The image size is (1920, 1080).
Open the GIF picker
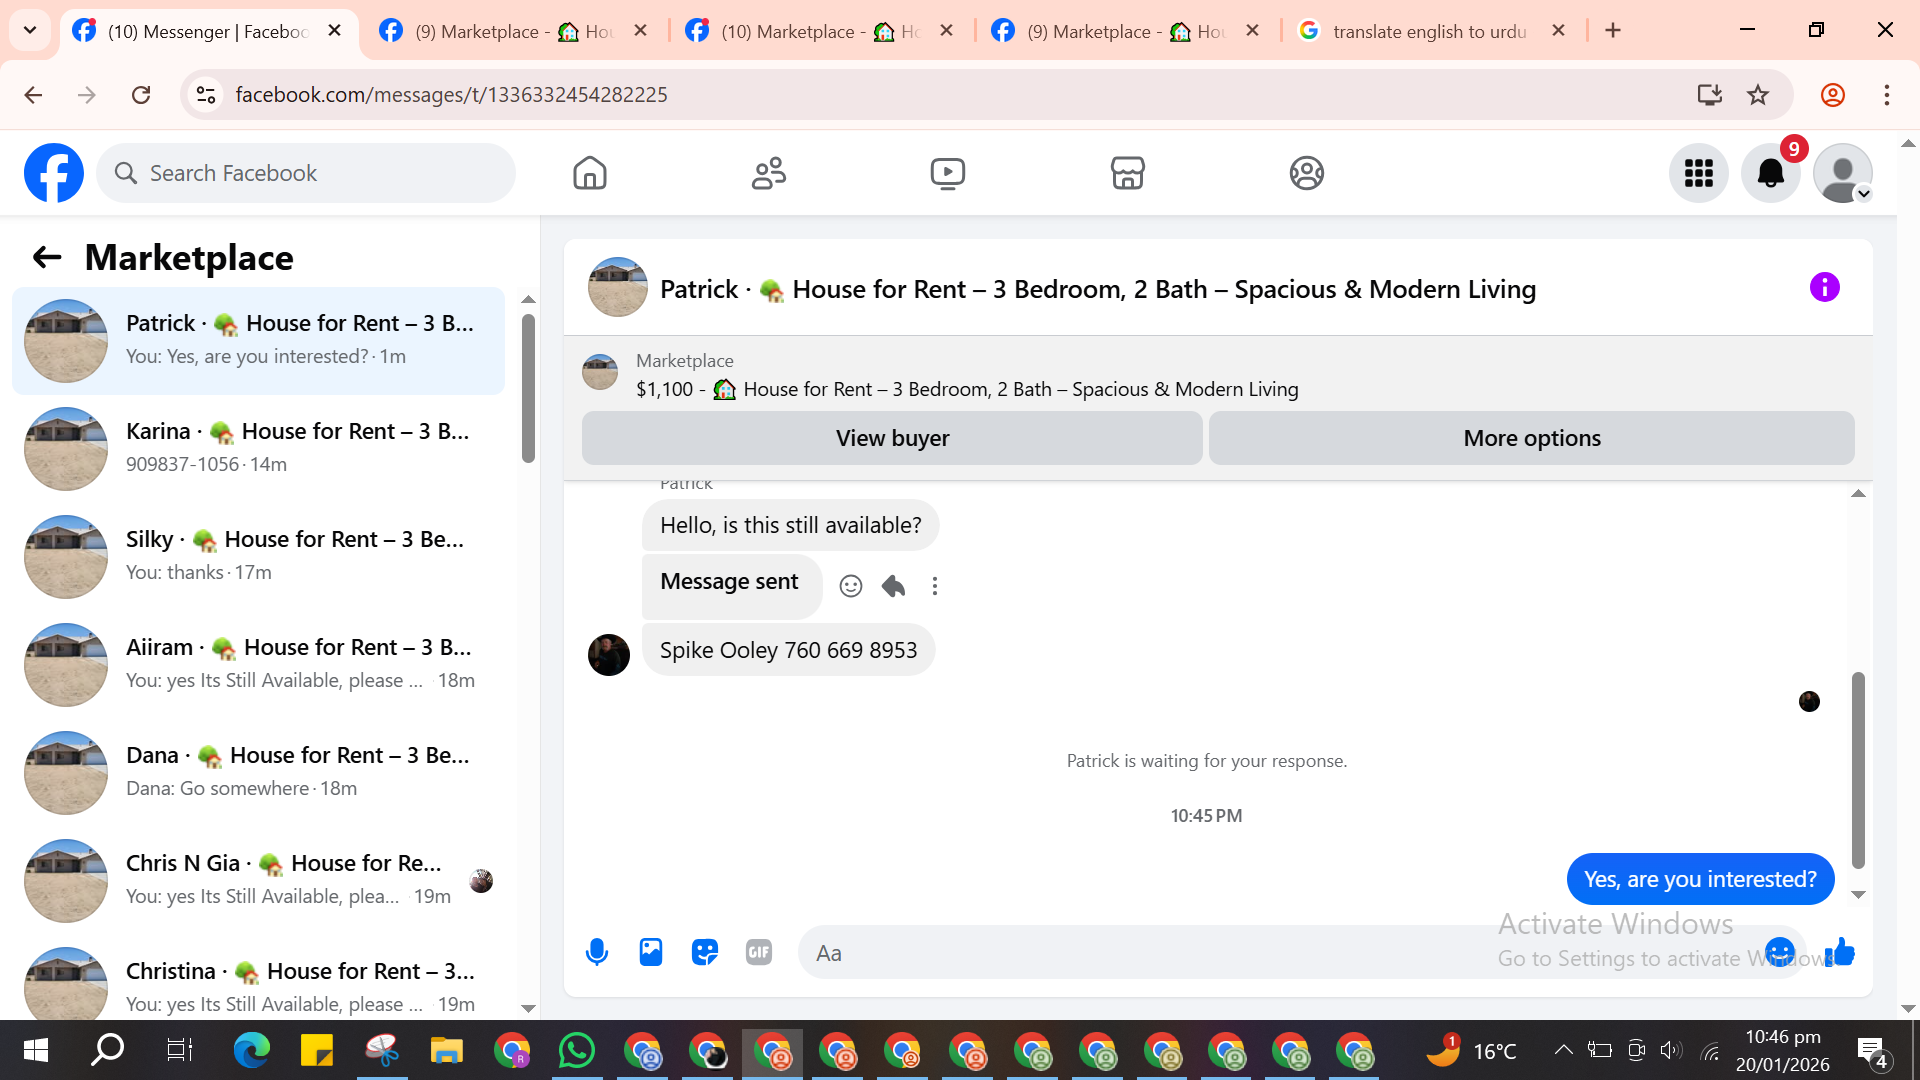pyautogui.click(x=759, y=953)
